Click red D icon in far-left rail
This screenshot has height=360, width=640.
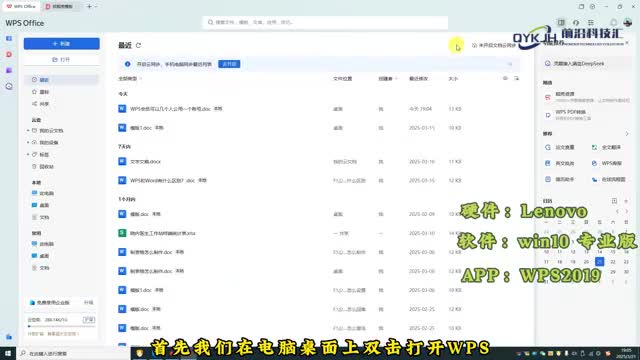[x=9, y=54]
